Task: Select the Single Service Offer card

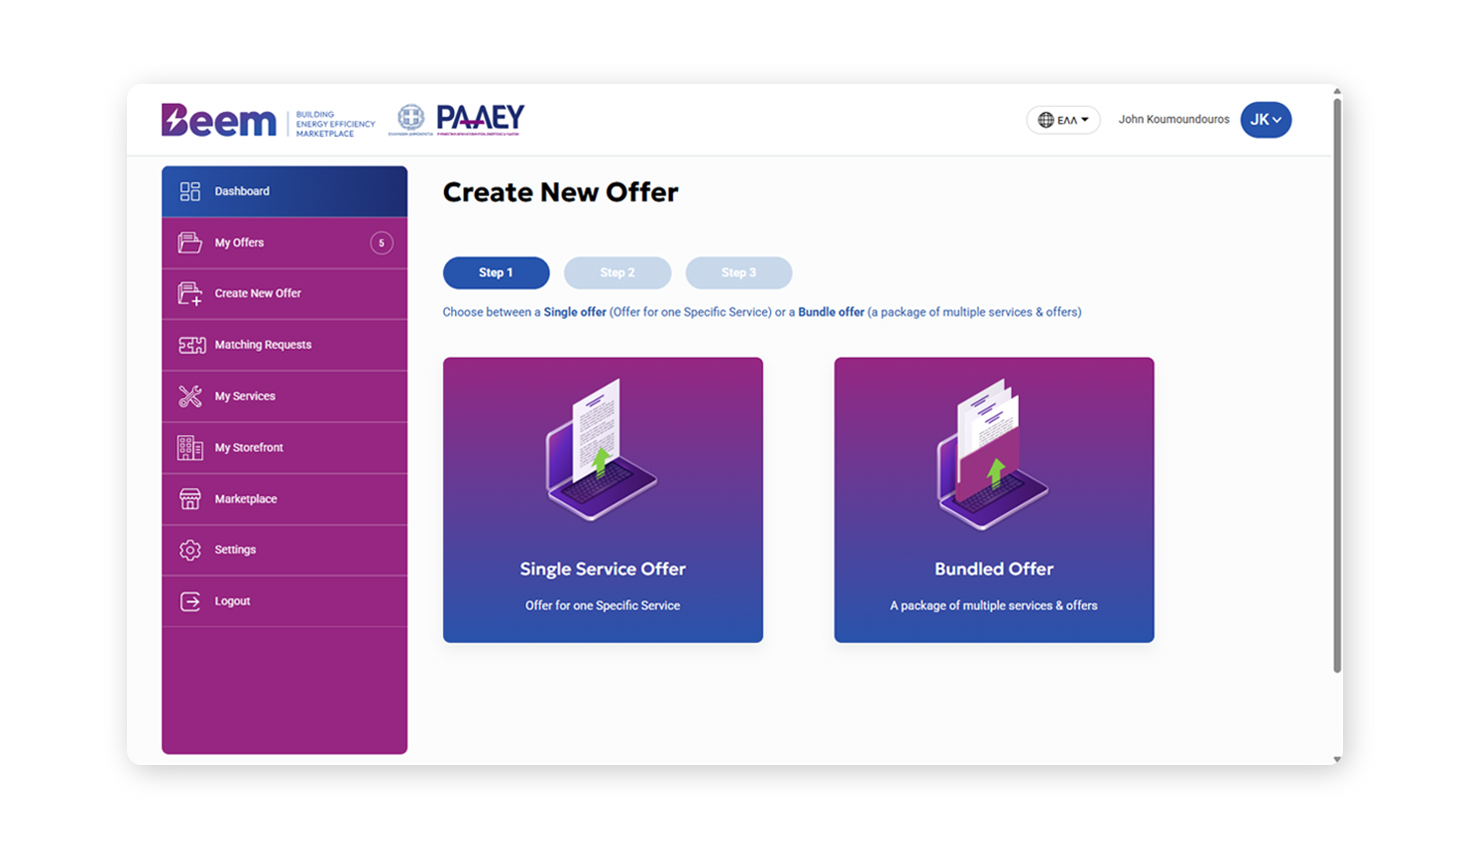Action: pos(602,499)
